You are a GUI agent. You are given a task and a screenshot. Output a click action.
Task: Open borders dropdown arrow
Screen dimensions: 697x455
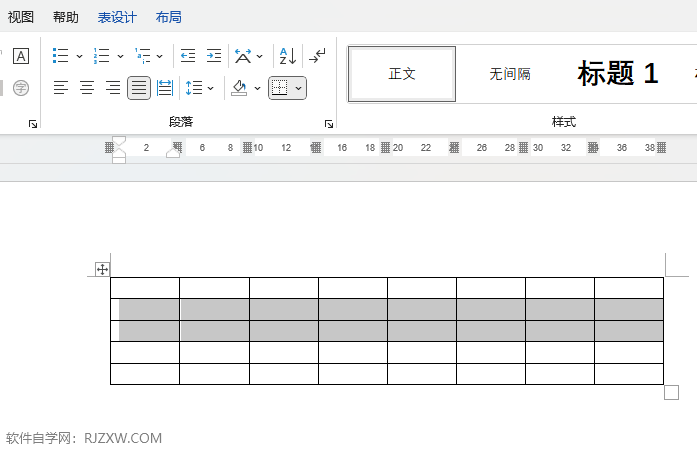(x=299, y=88)
